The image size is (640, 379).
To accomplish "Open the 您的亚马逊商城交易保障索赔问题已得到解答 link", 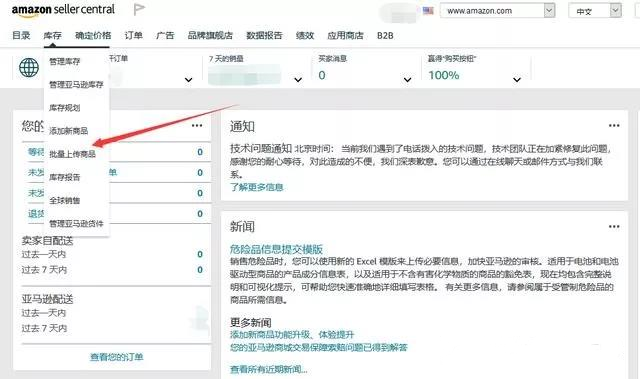I will (319, 348).
